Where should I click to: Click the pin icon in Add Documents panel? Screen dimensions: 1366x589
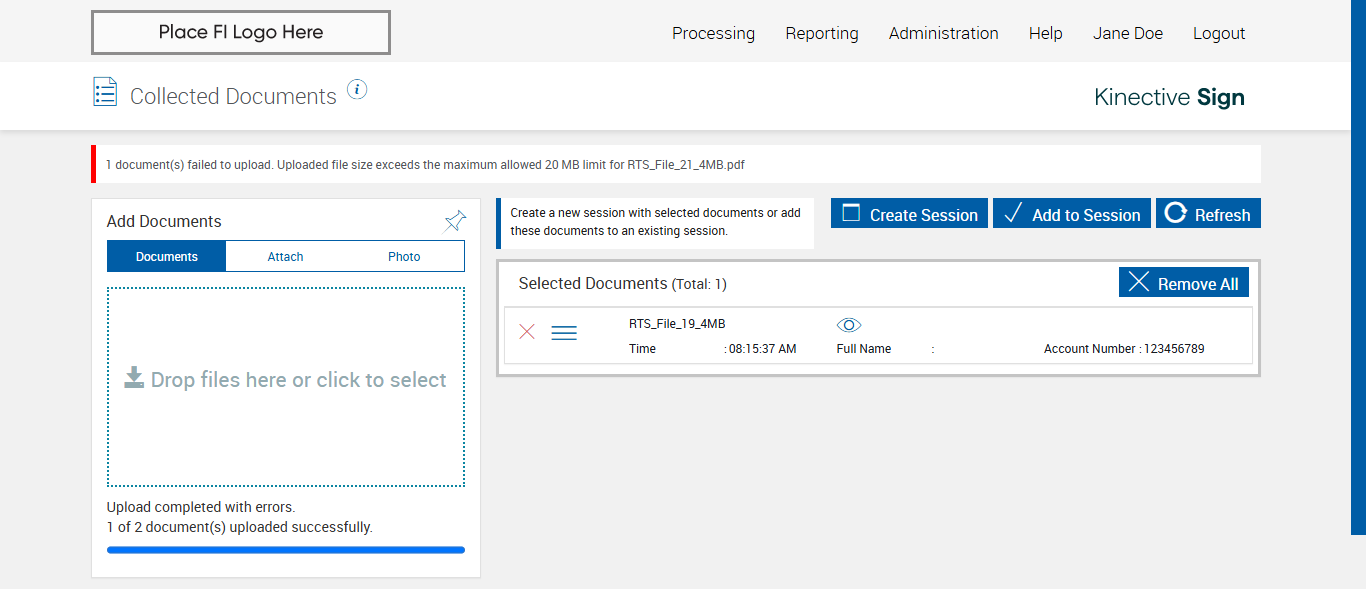(x=455, y=221)
